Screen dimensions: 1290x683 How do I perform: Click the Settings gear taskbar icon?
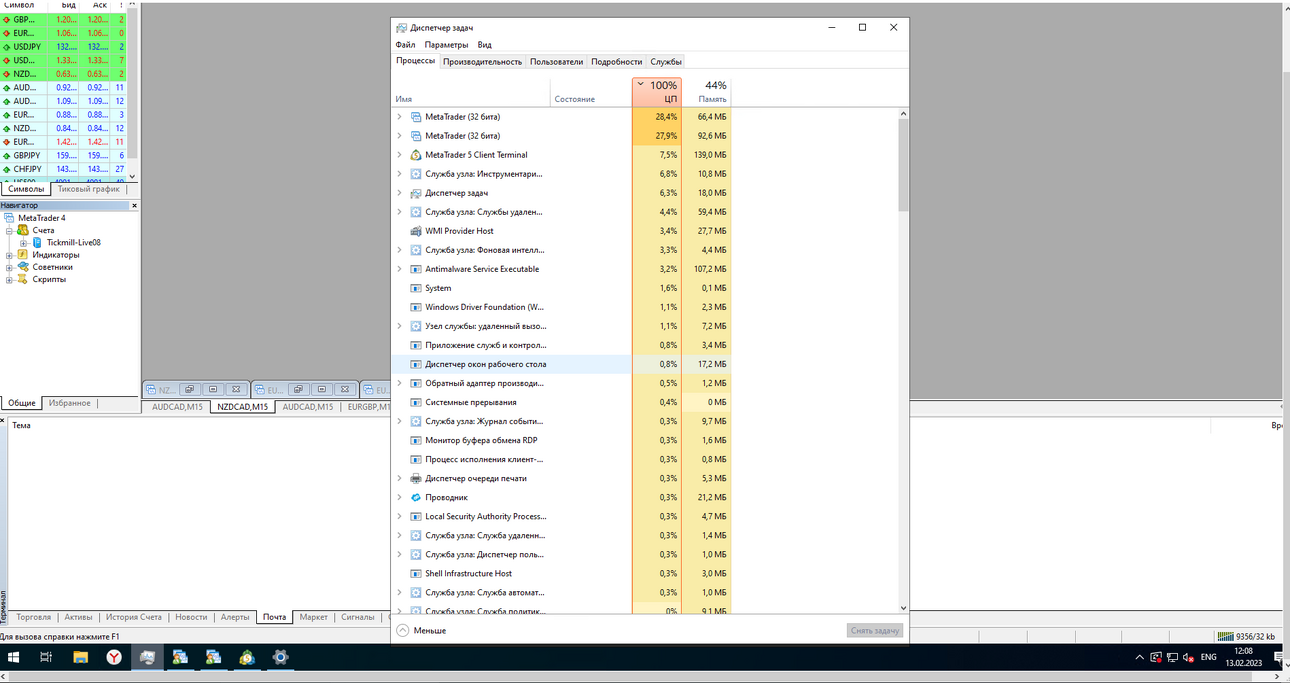tap(281, 657)
